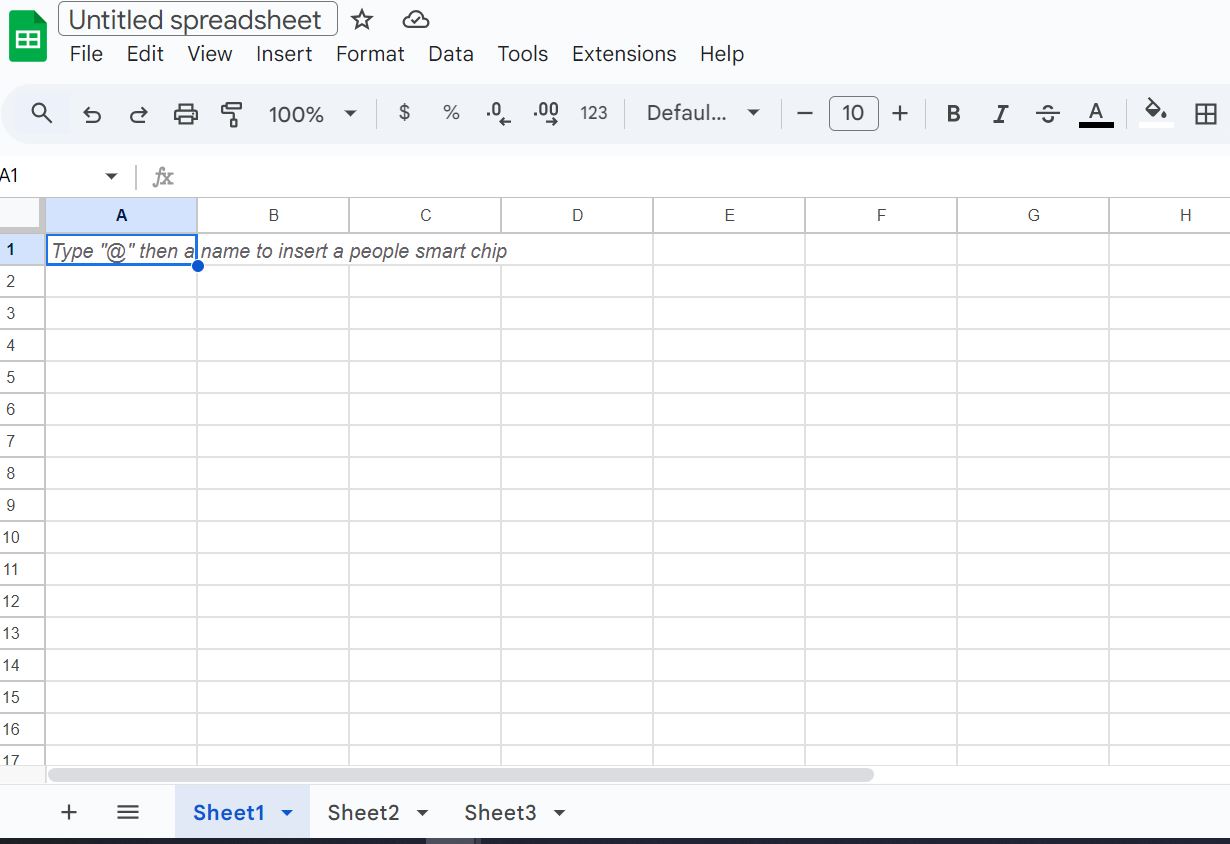Toggle italic formatting
Image resolution: width=1230 pixels, height=844 pixels.
point(1000,114)
